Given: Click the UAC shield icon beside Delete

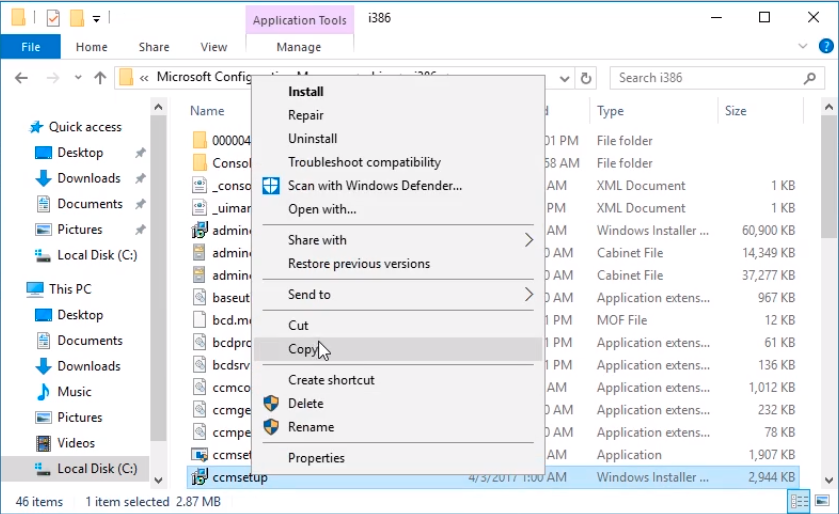Looking at the screenshot, I should (x=271, y=403).
